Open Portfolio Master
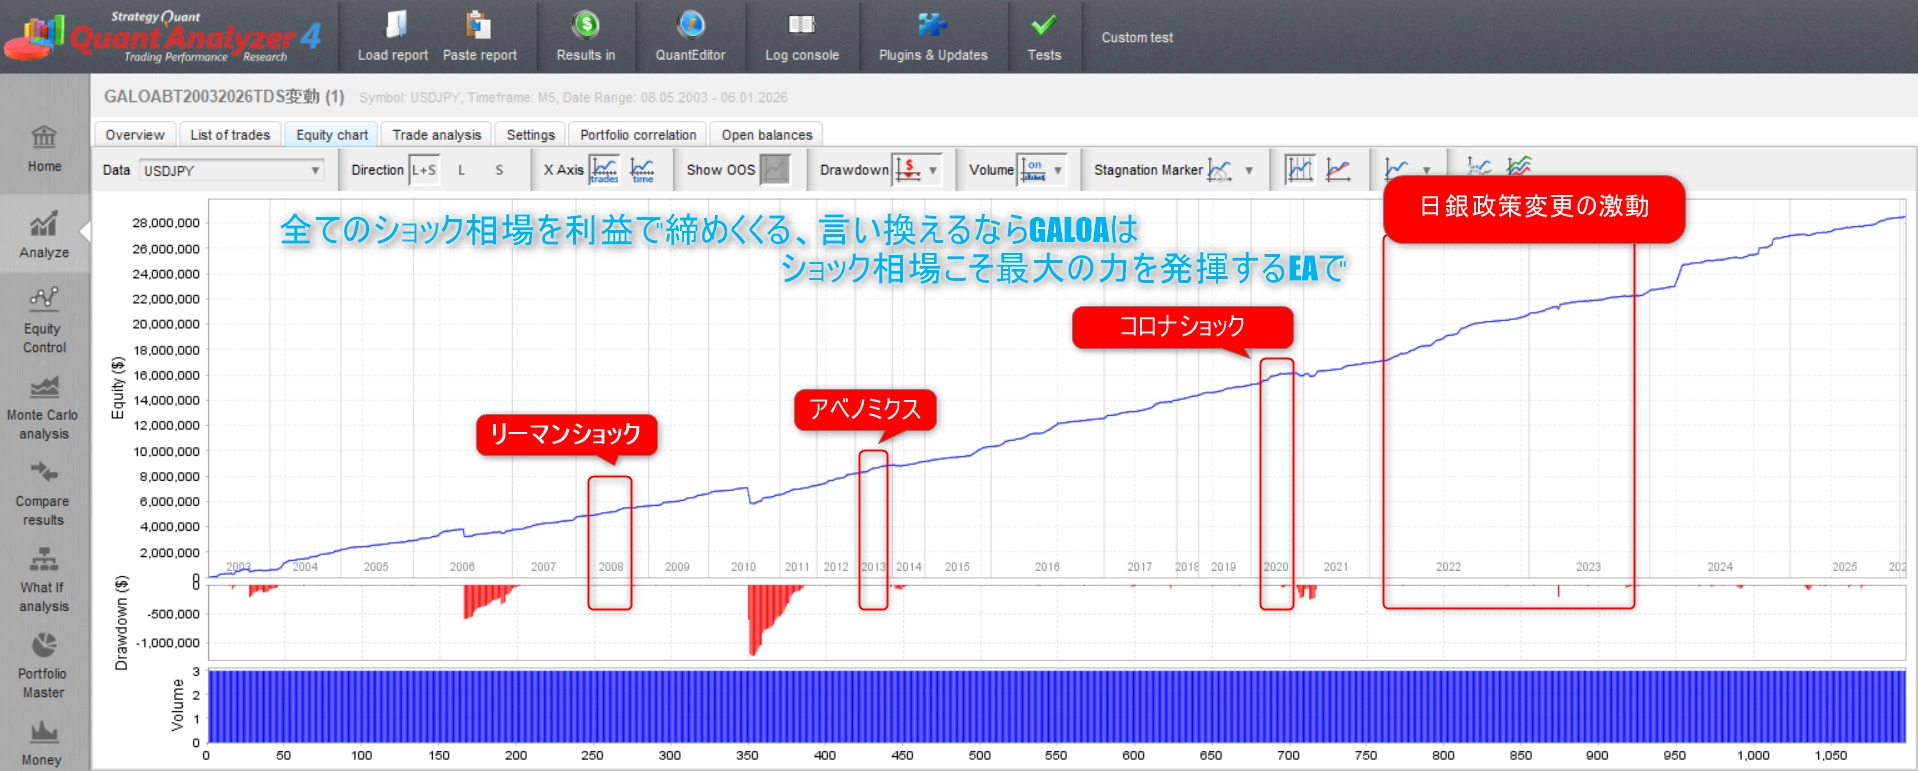Screen dimensions: 1918x771 44,666
